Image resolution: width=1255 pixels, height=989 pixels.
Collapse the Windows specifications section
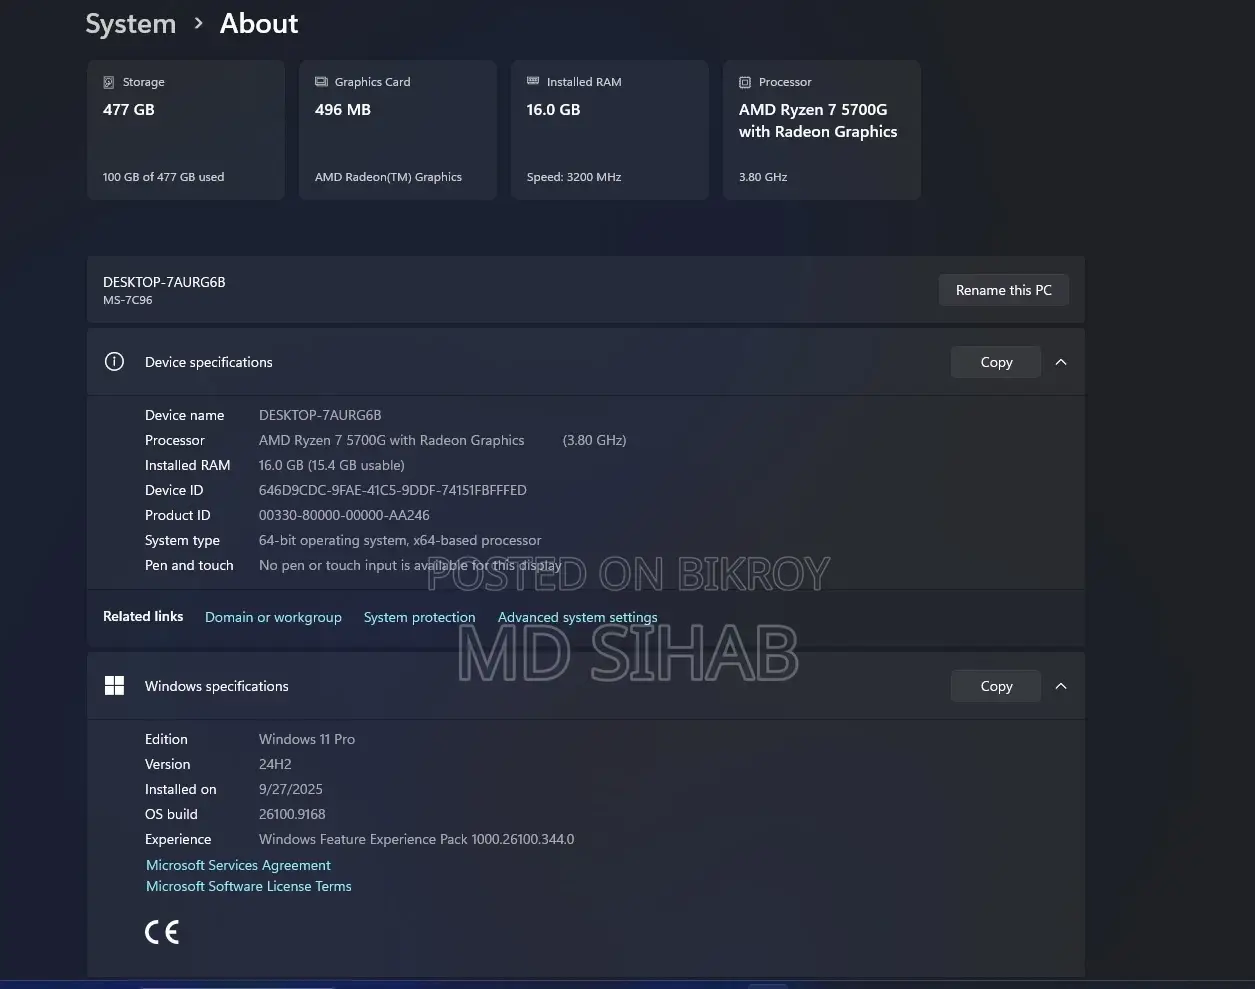tap(1061, 686)
